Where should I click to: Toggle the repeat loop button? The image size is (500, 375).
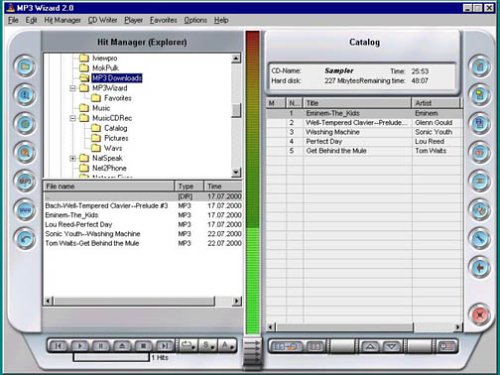click(188, 346)
